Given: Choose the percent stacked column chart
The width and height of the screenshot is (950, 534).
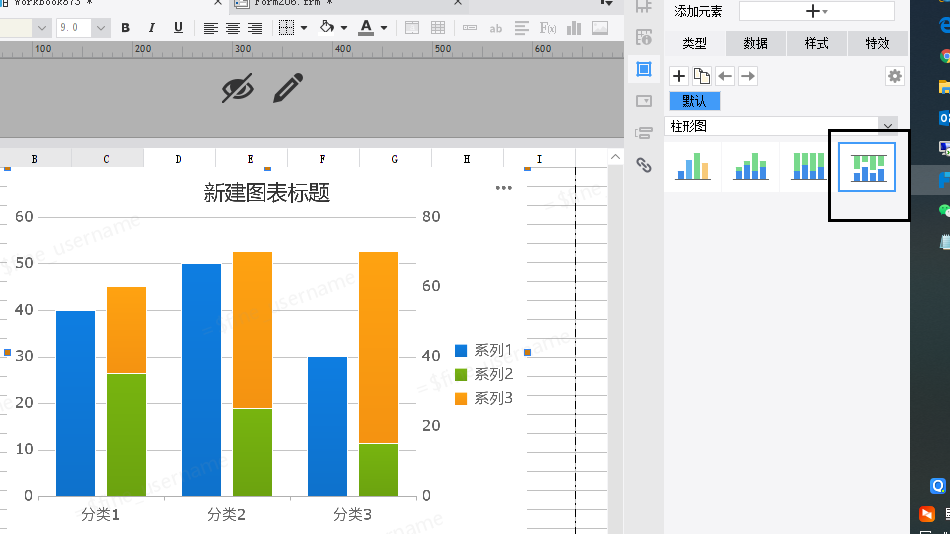Looking at the screenshot, I should tap(808, 166).
